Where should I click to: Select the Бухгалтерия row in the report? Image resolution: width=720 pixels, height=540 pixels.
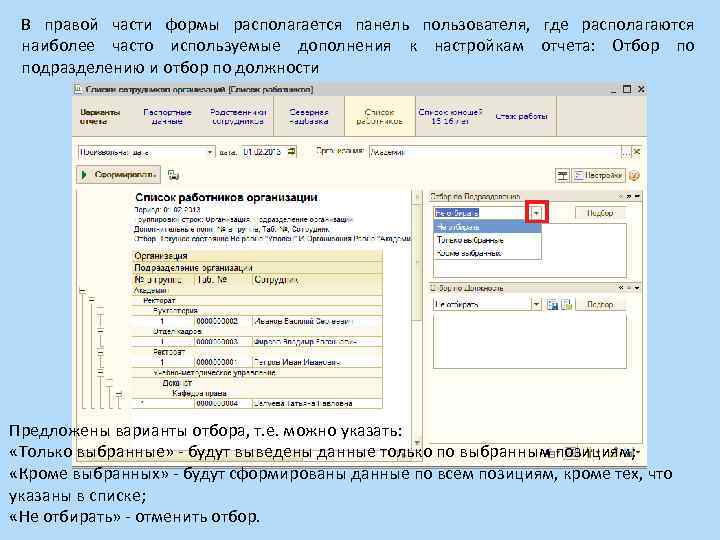click(257, 311)
